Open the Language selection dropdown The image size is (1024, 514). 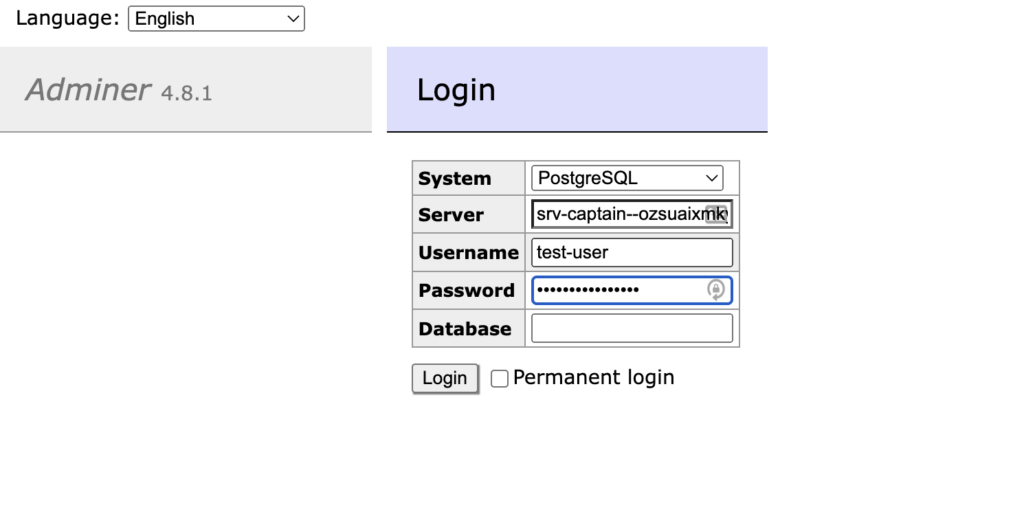click(216, 19)
